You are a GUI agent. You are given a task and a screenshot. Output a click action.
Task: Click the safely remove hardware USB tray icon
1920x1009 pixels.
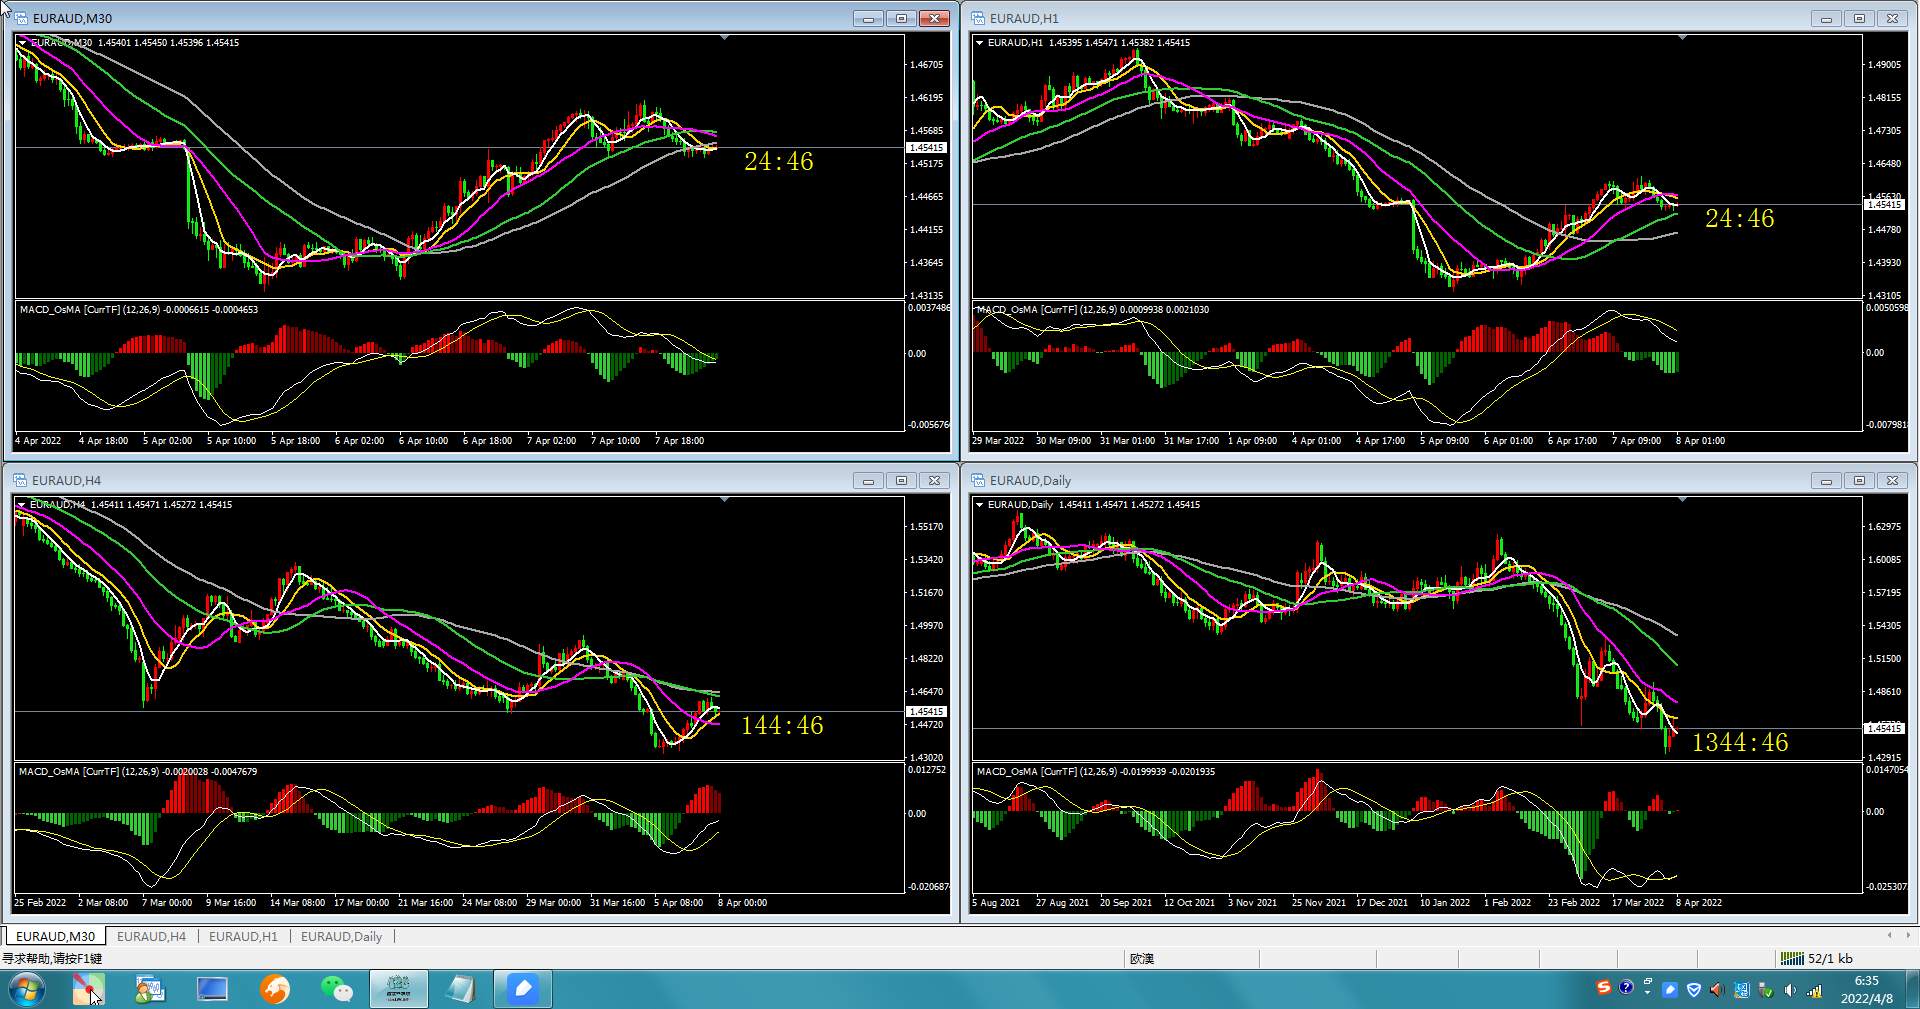(1766, 990)
